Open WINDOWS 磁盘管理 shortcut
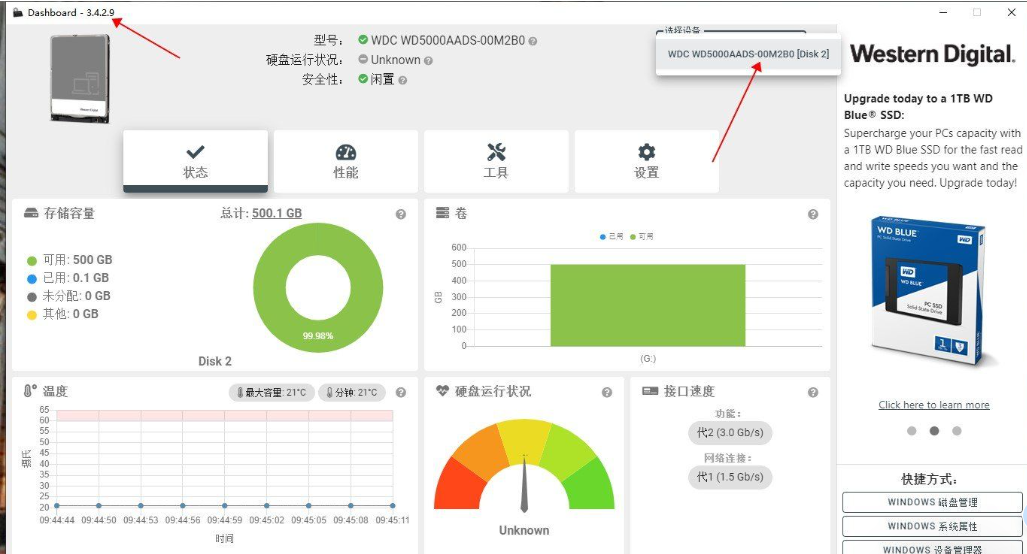The image size is (1027, 554). point(932,502)
